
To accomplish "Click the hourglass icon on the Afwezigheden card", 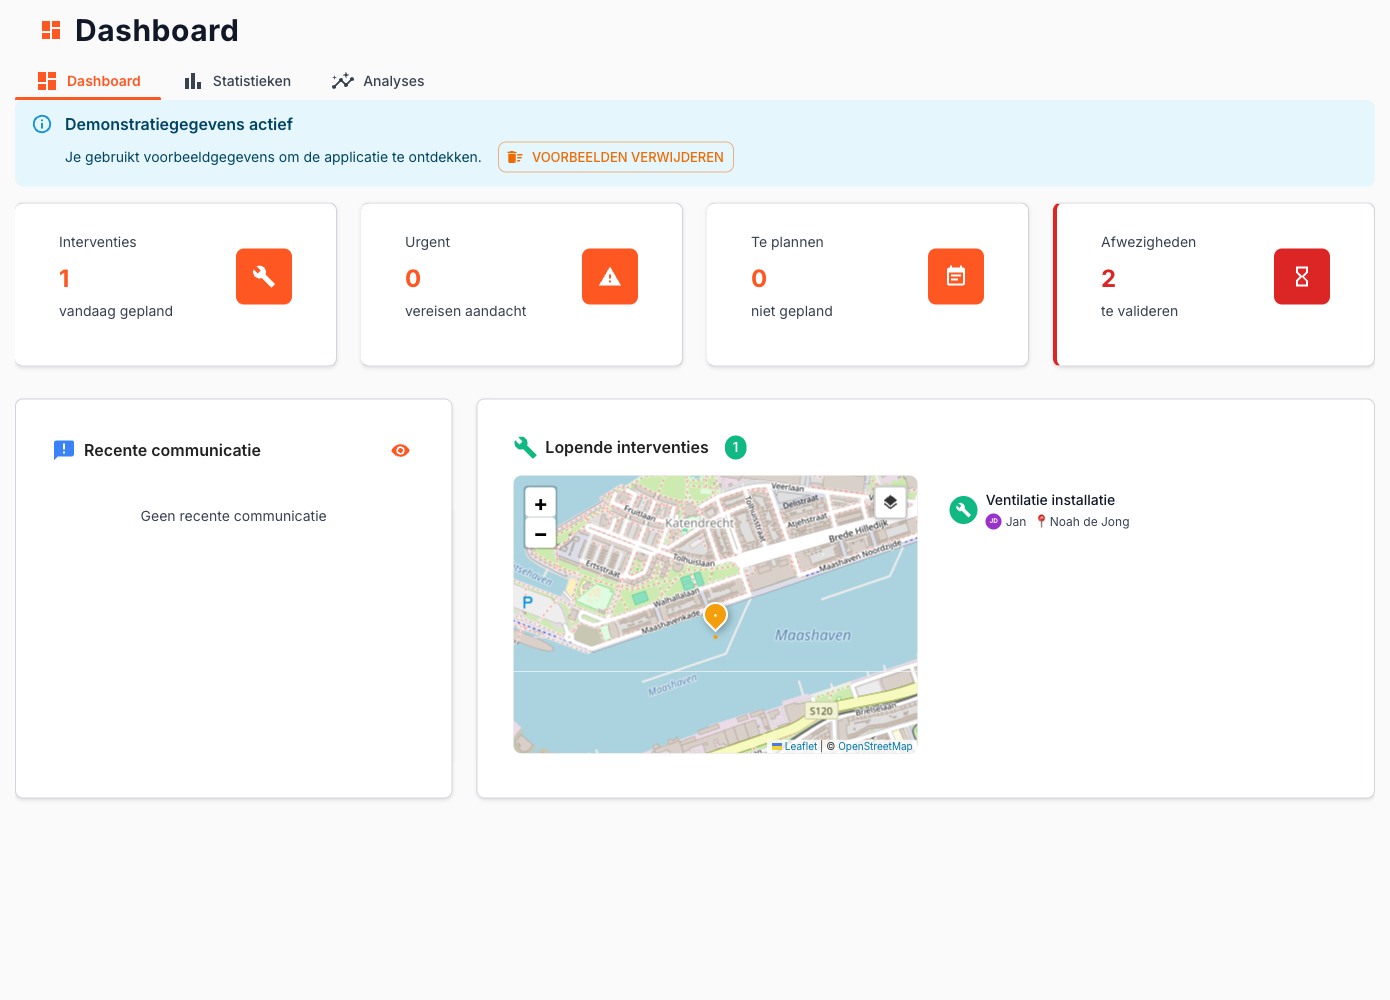I will (x=1301, y=276).
